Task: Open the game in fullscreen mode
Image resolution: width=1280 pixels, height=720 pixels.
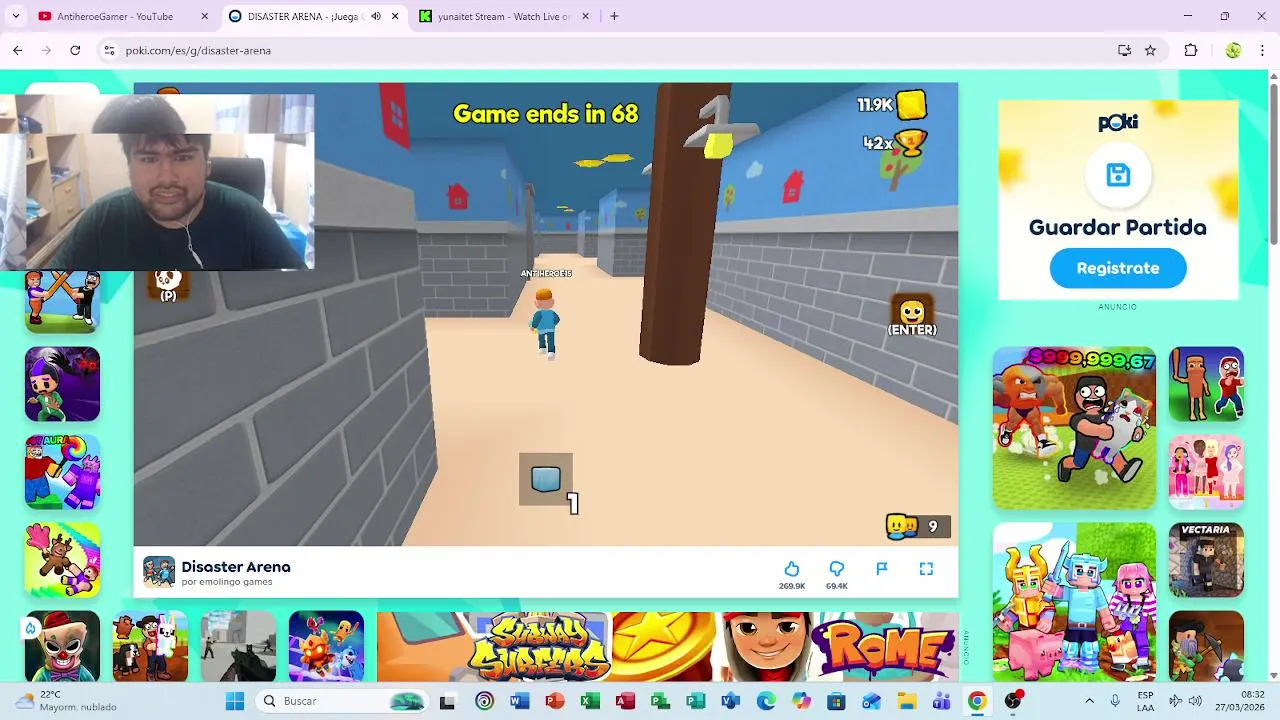Action: [x=926, y=568]
